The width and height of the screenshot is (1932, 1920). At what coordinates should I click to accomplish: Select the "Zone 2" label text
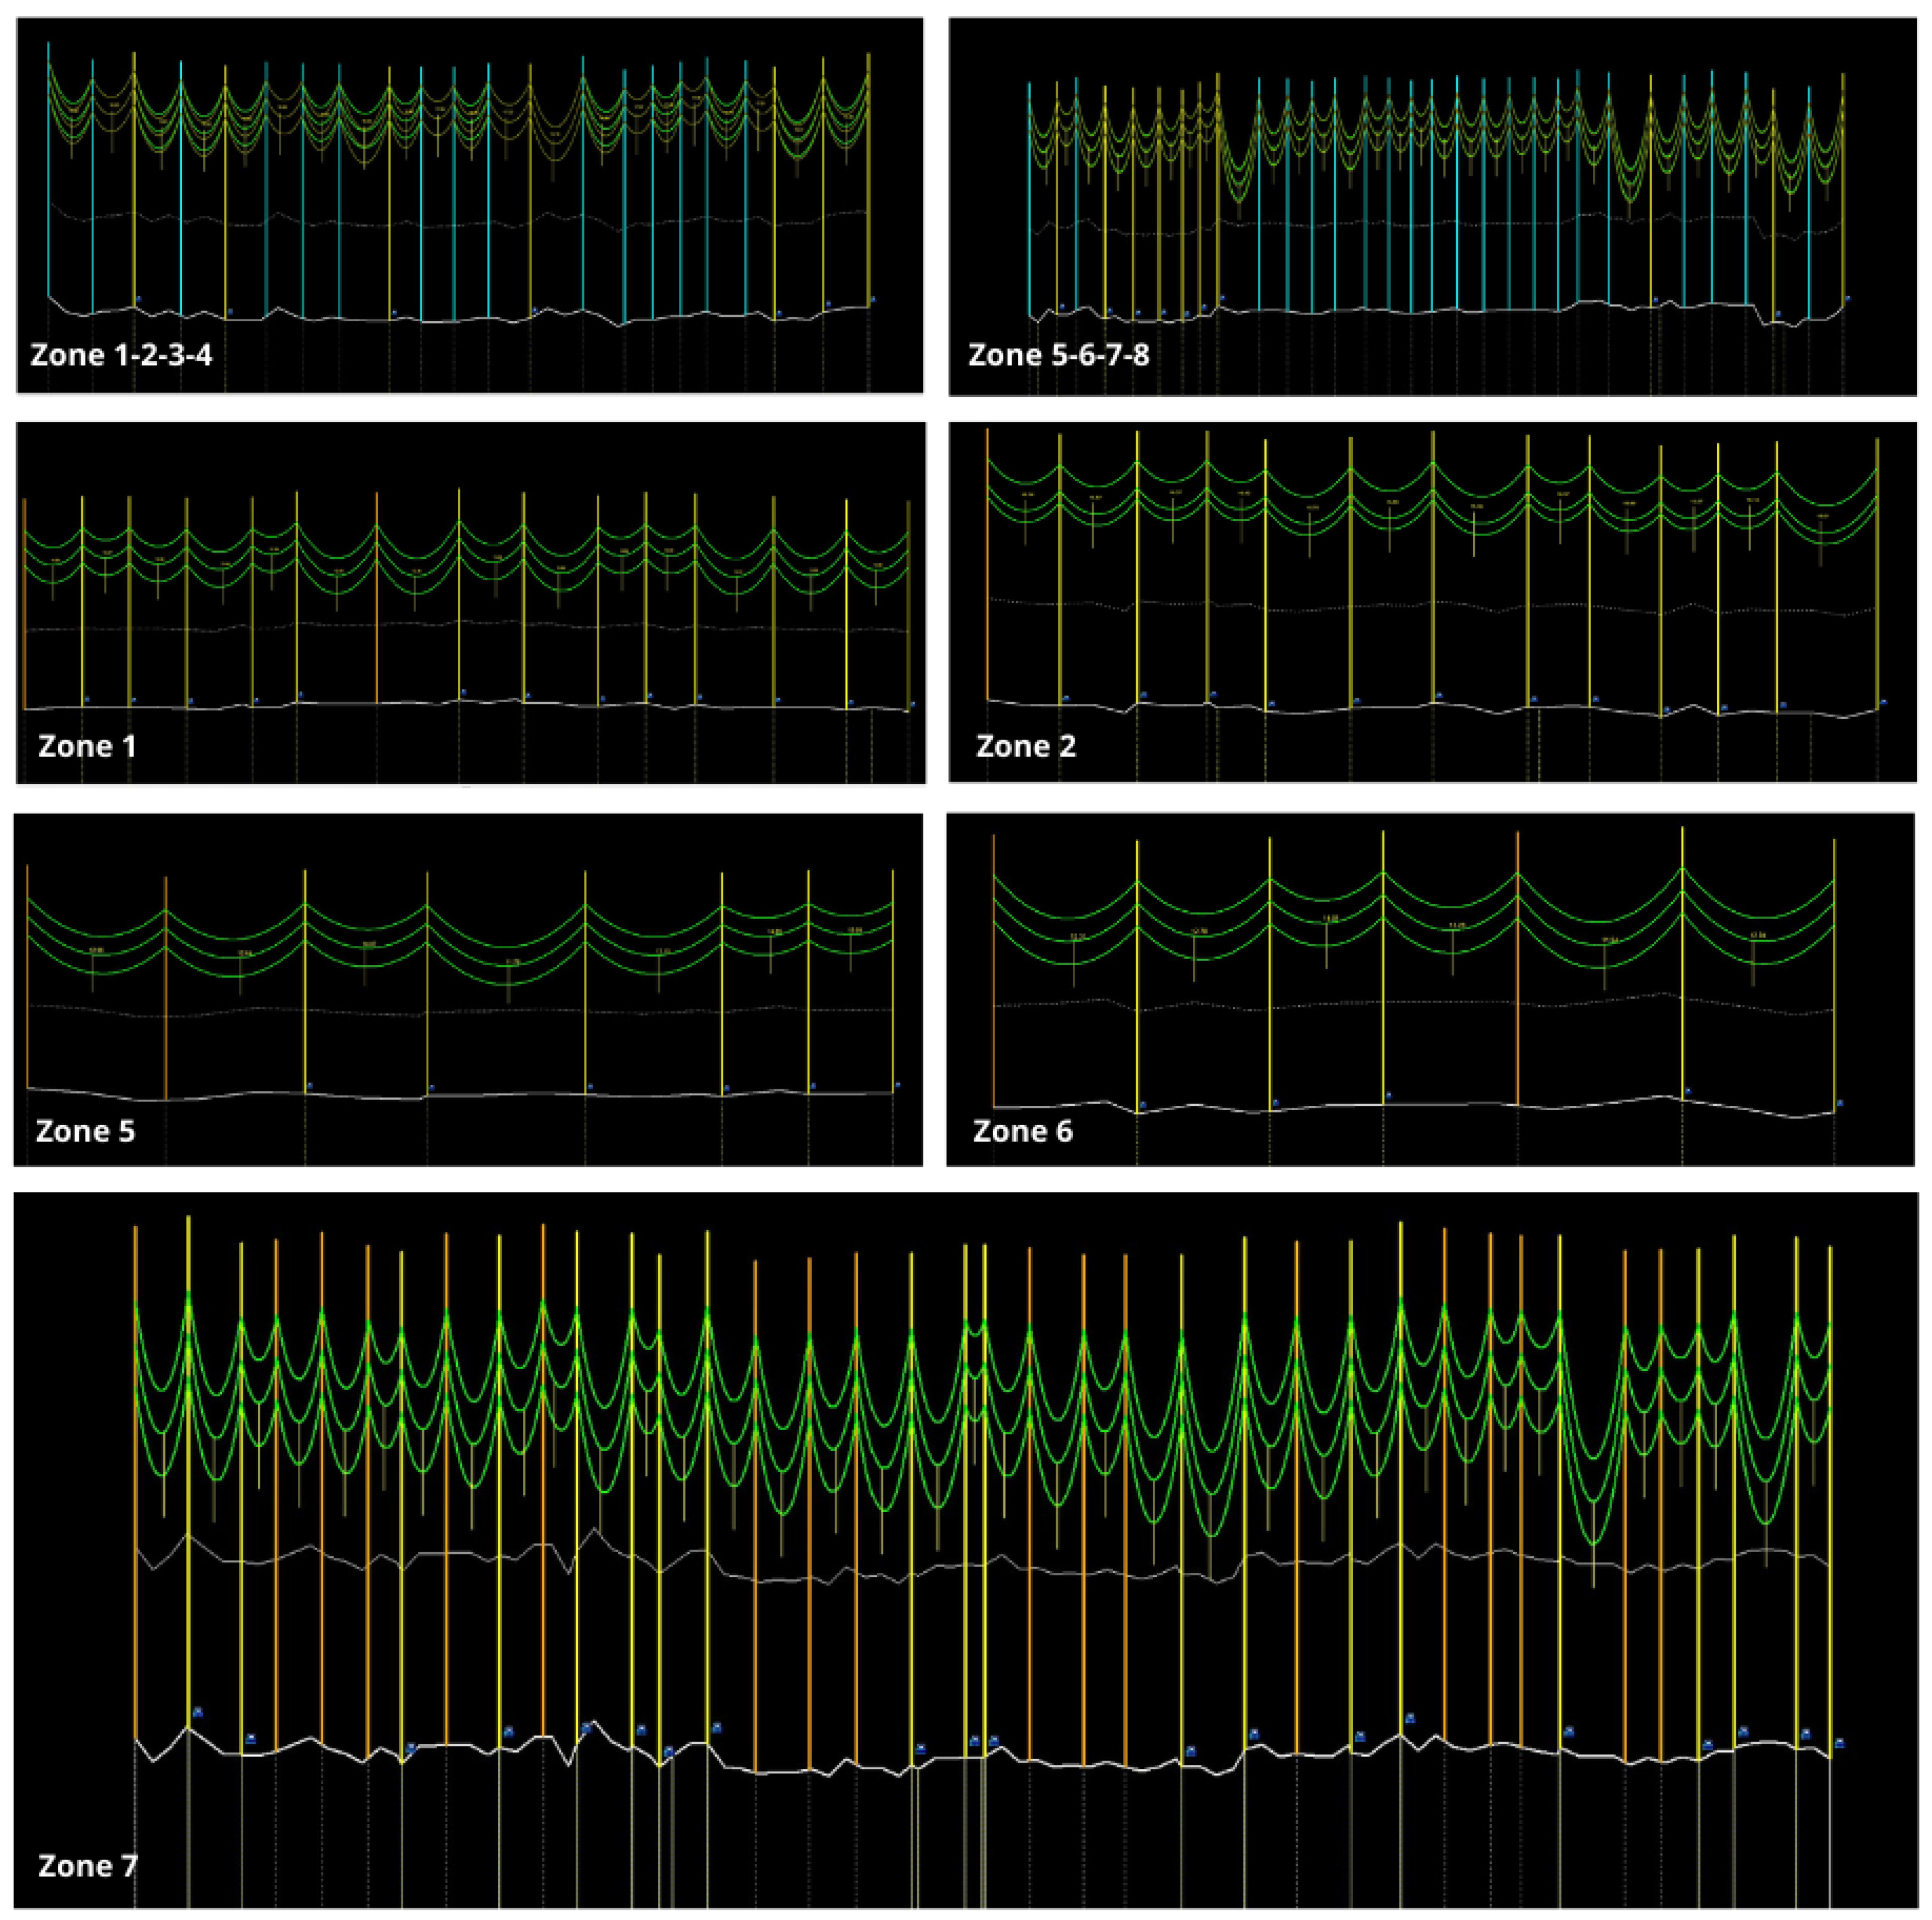click(x=1025, y=746)
